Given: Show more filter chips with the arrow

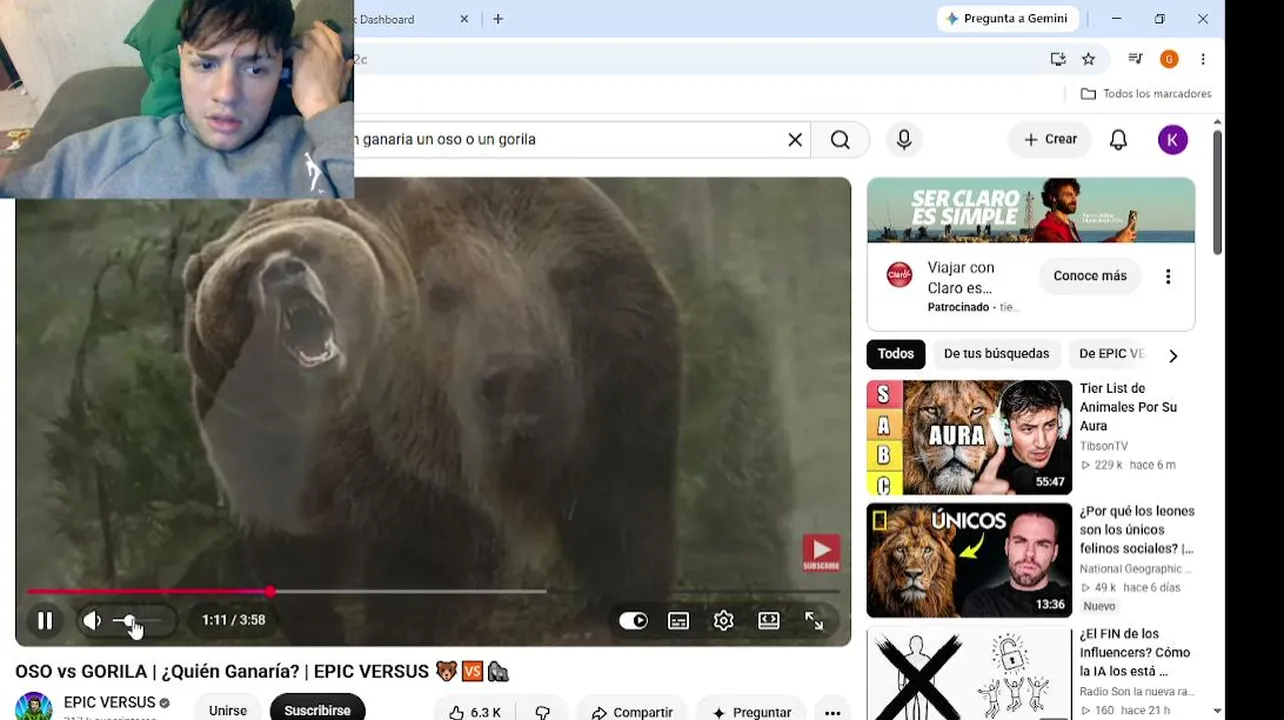Looking at the screenshot, I should tap(1173, 355).
